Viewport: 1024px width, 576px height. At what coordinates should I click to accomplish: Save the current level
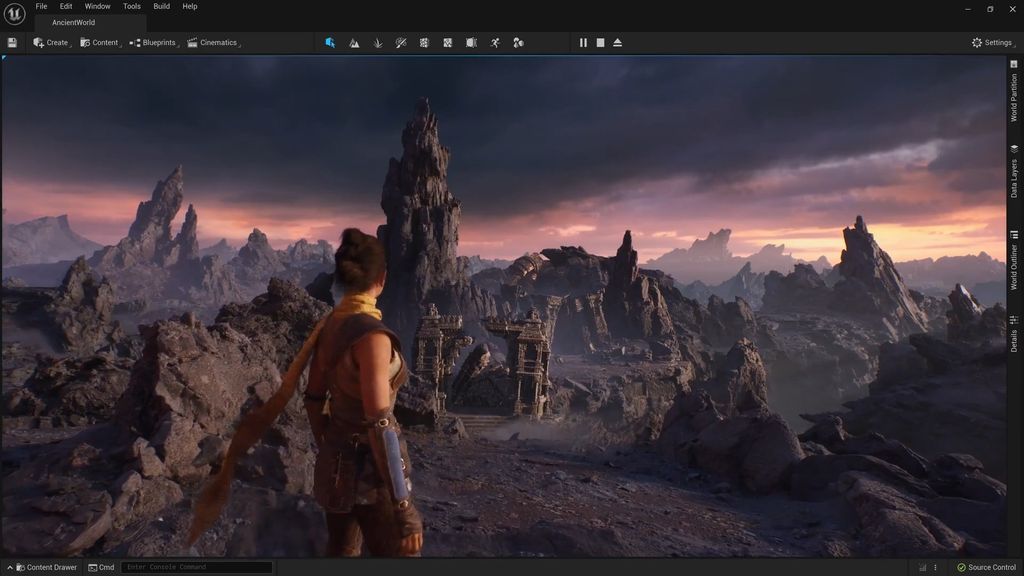12,42
